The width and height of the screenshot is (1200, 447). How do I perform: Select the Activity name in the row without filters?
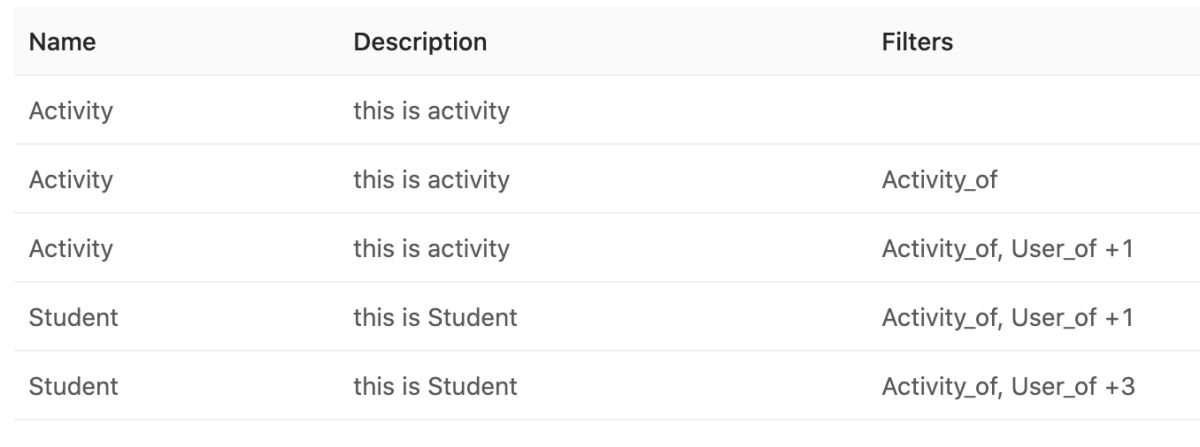click(71, 111)
